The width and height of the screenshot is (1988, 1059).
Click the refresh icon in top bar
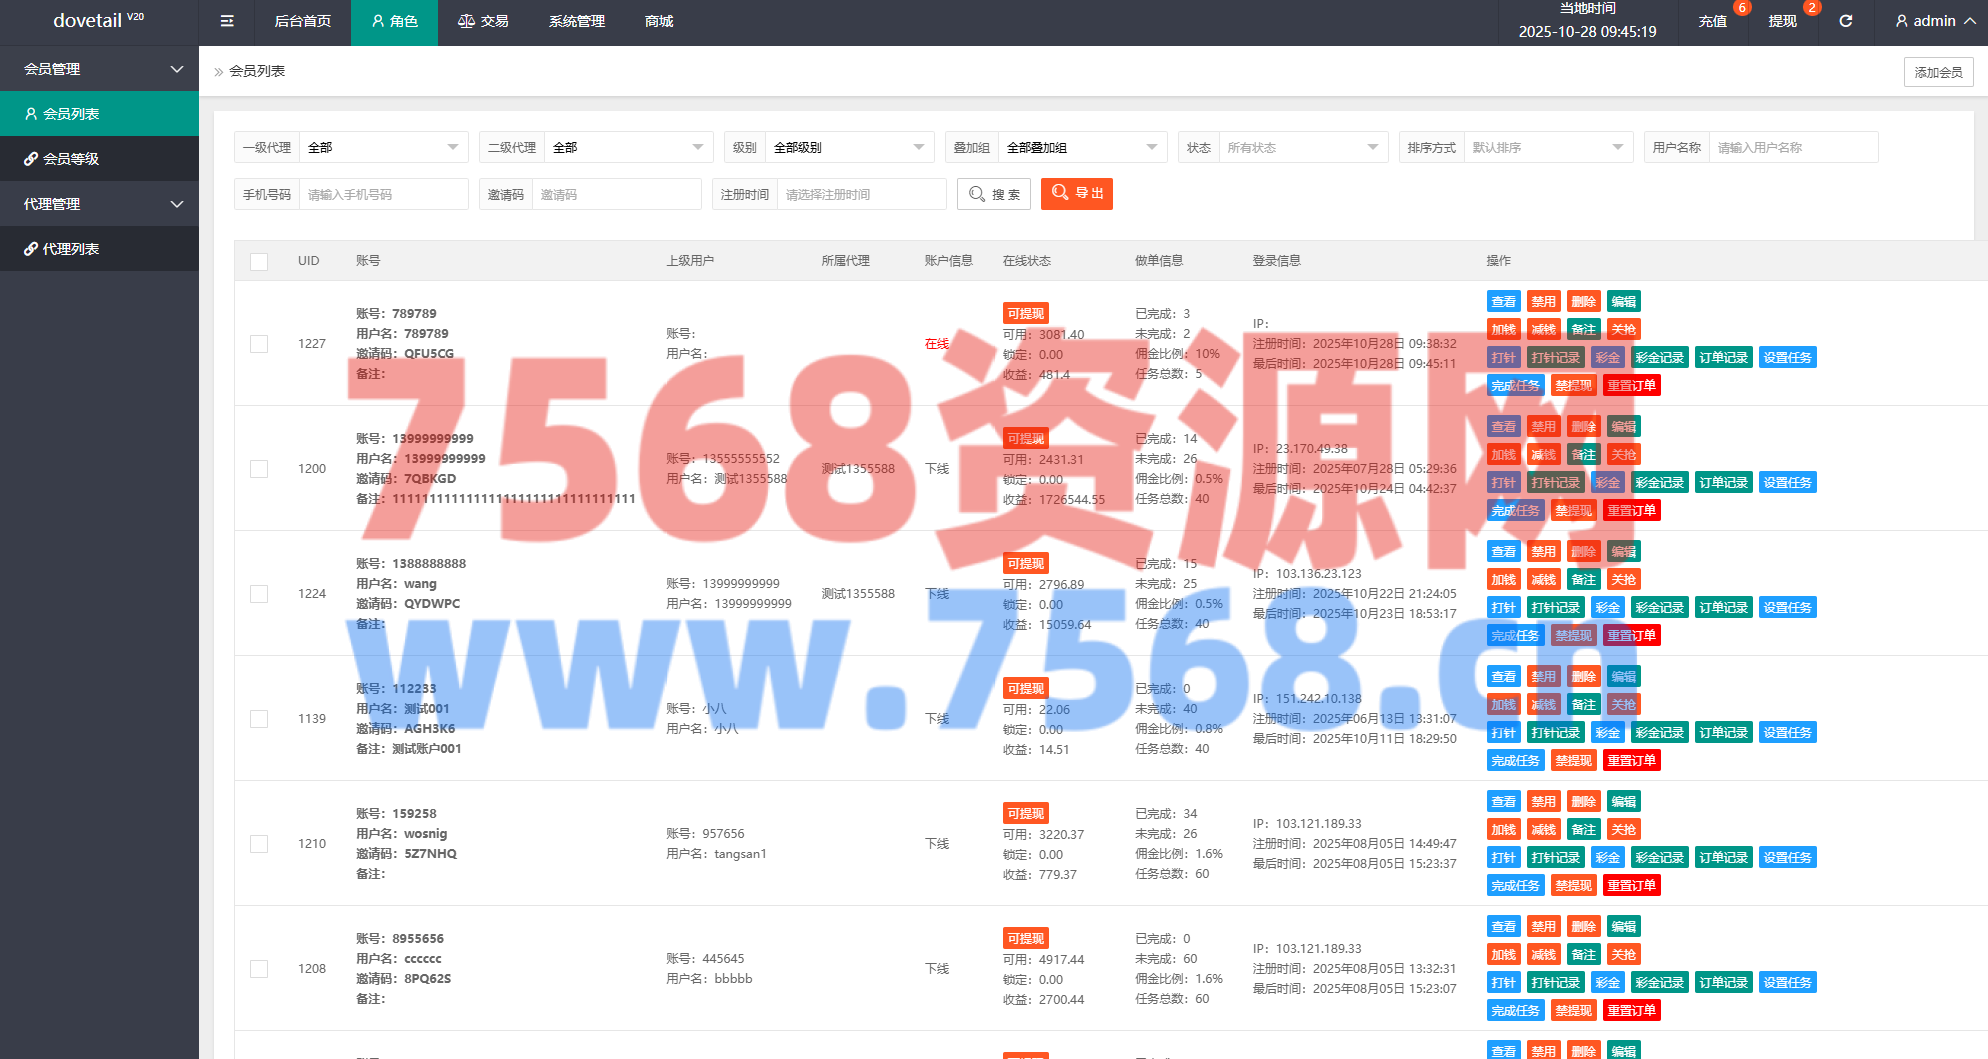click(x=1845, y=21)
